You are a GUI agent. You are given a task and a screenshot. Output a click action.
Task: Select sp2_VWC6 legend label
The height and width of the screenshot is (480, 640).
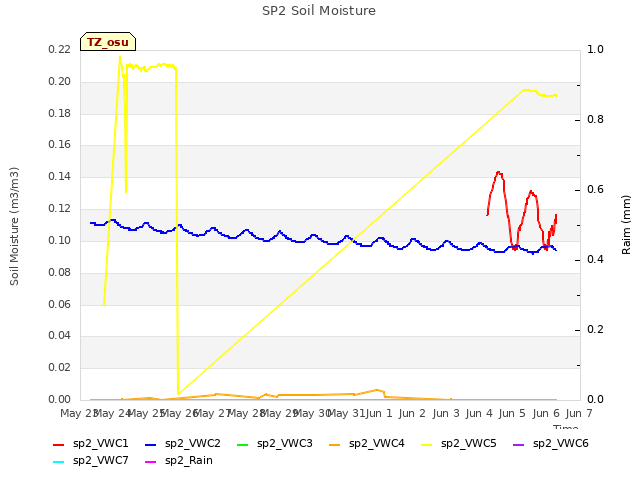point(560,443)
